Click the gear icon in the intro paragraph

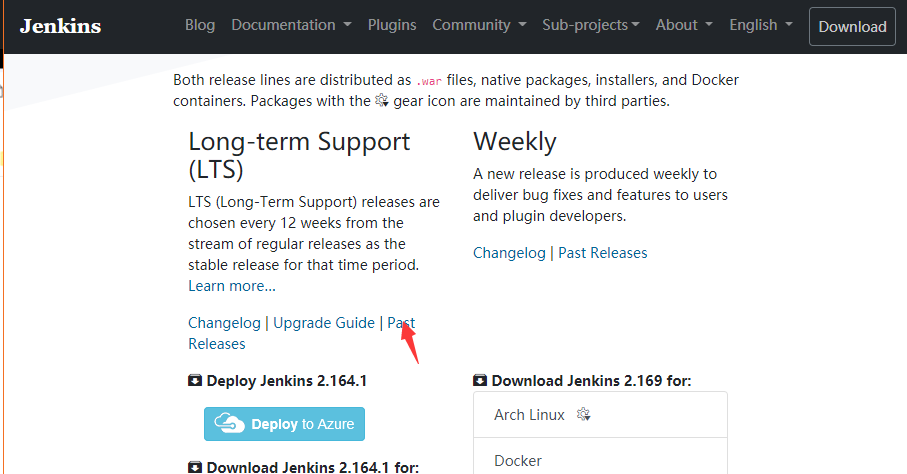[x=382, y=101]
